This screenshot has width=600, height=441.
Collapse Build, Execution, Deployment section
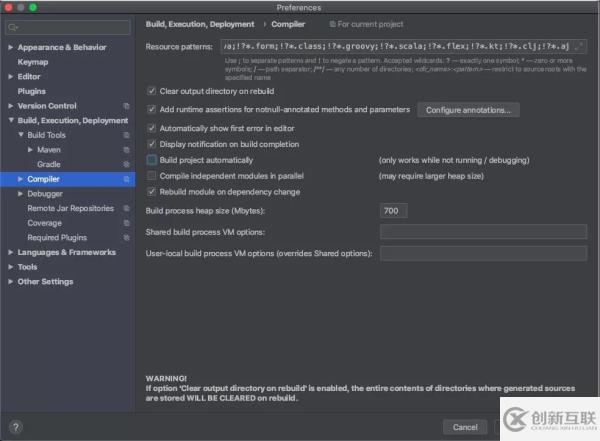11,120
